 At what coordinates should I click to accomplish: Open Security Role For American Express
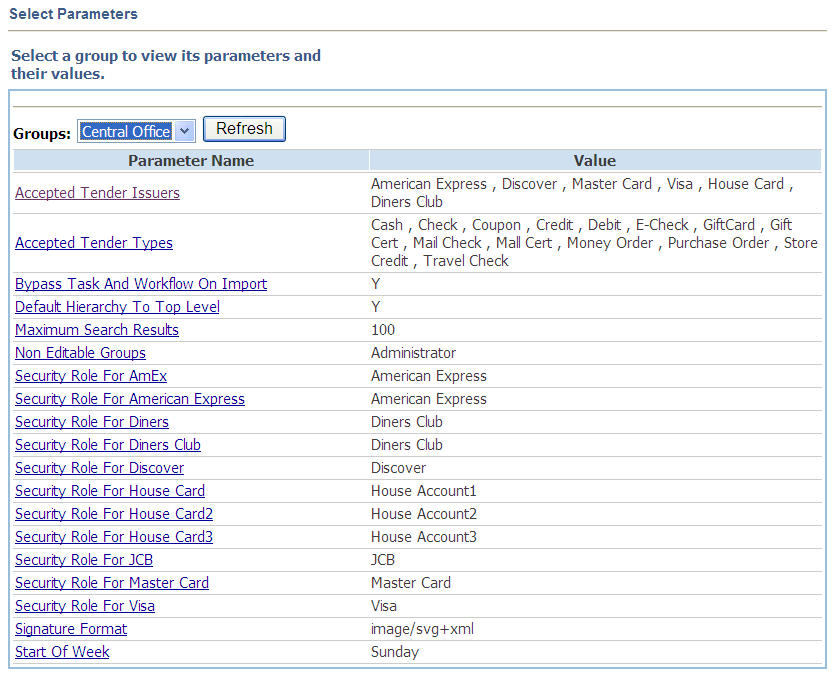(130, 399)
